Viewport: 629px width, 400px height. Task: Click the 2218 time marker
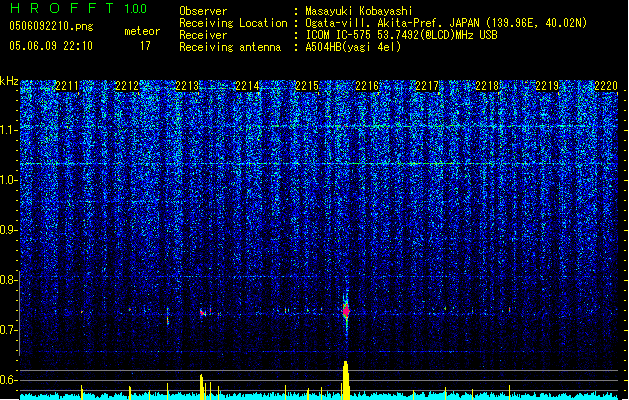click(x=487, y=86)
